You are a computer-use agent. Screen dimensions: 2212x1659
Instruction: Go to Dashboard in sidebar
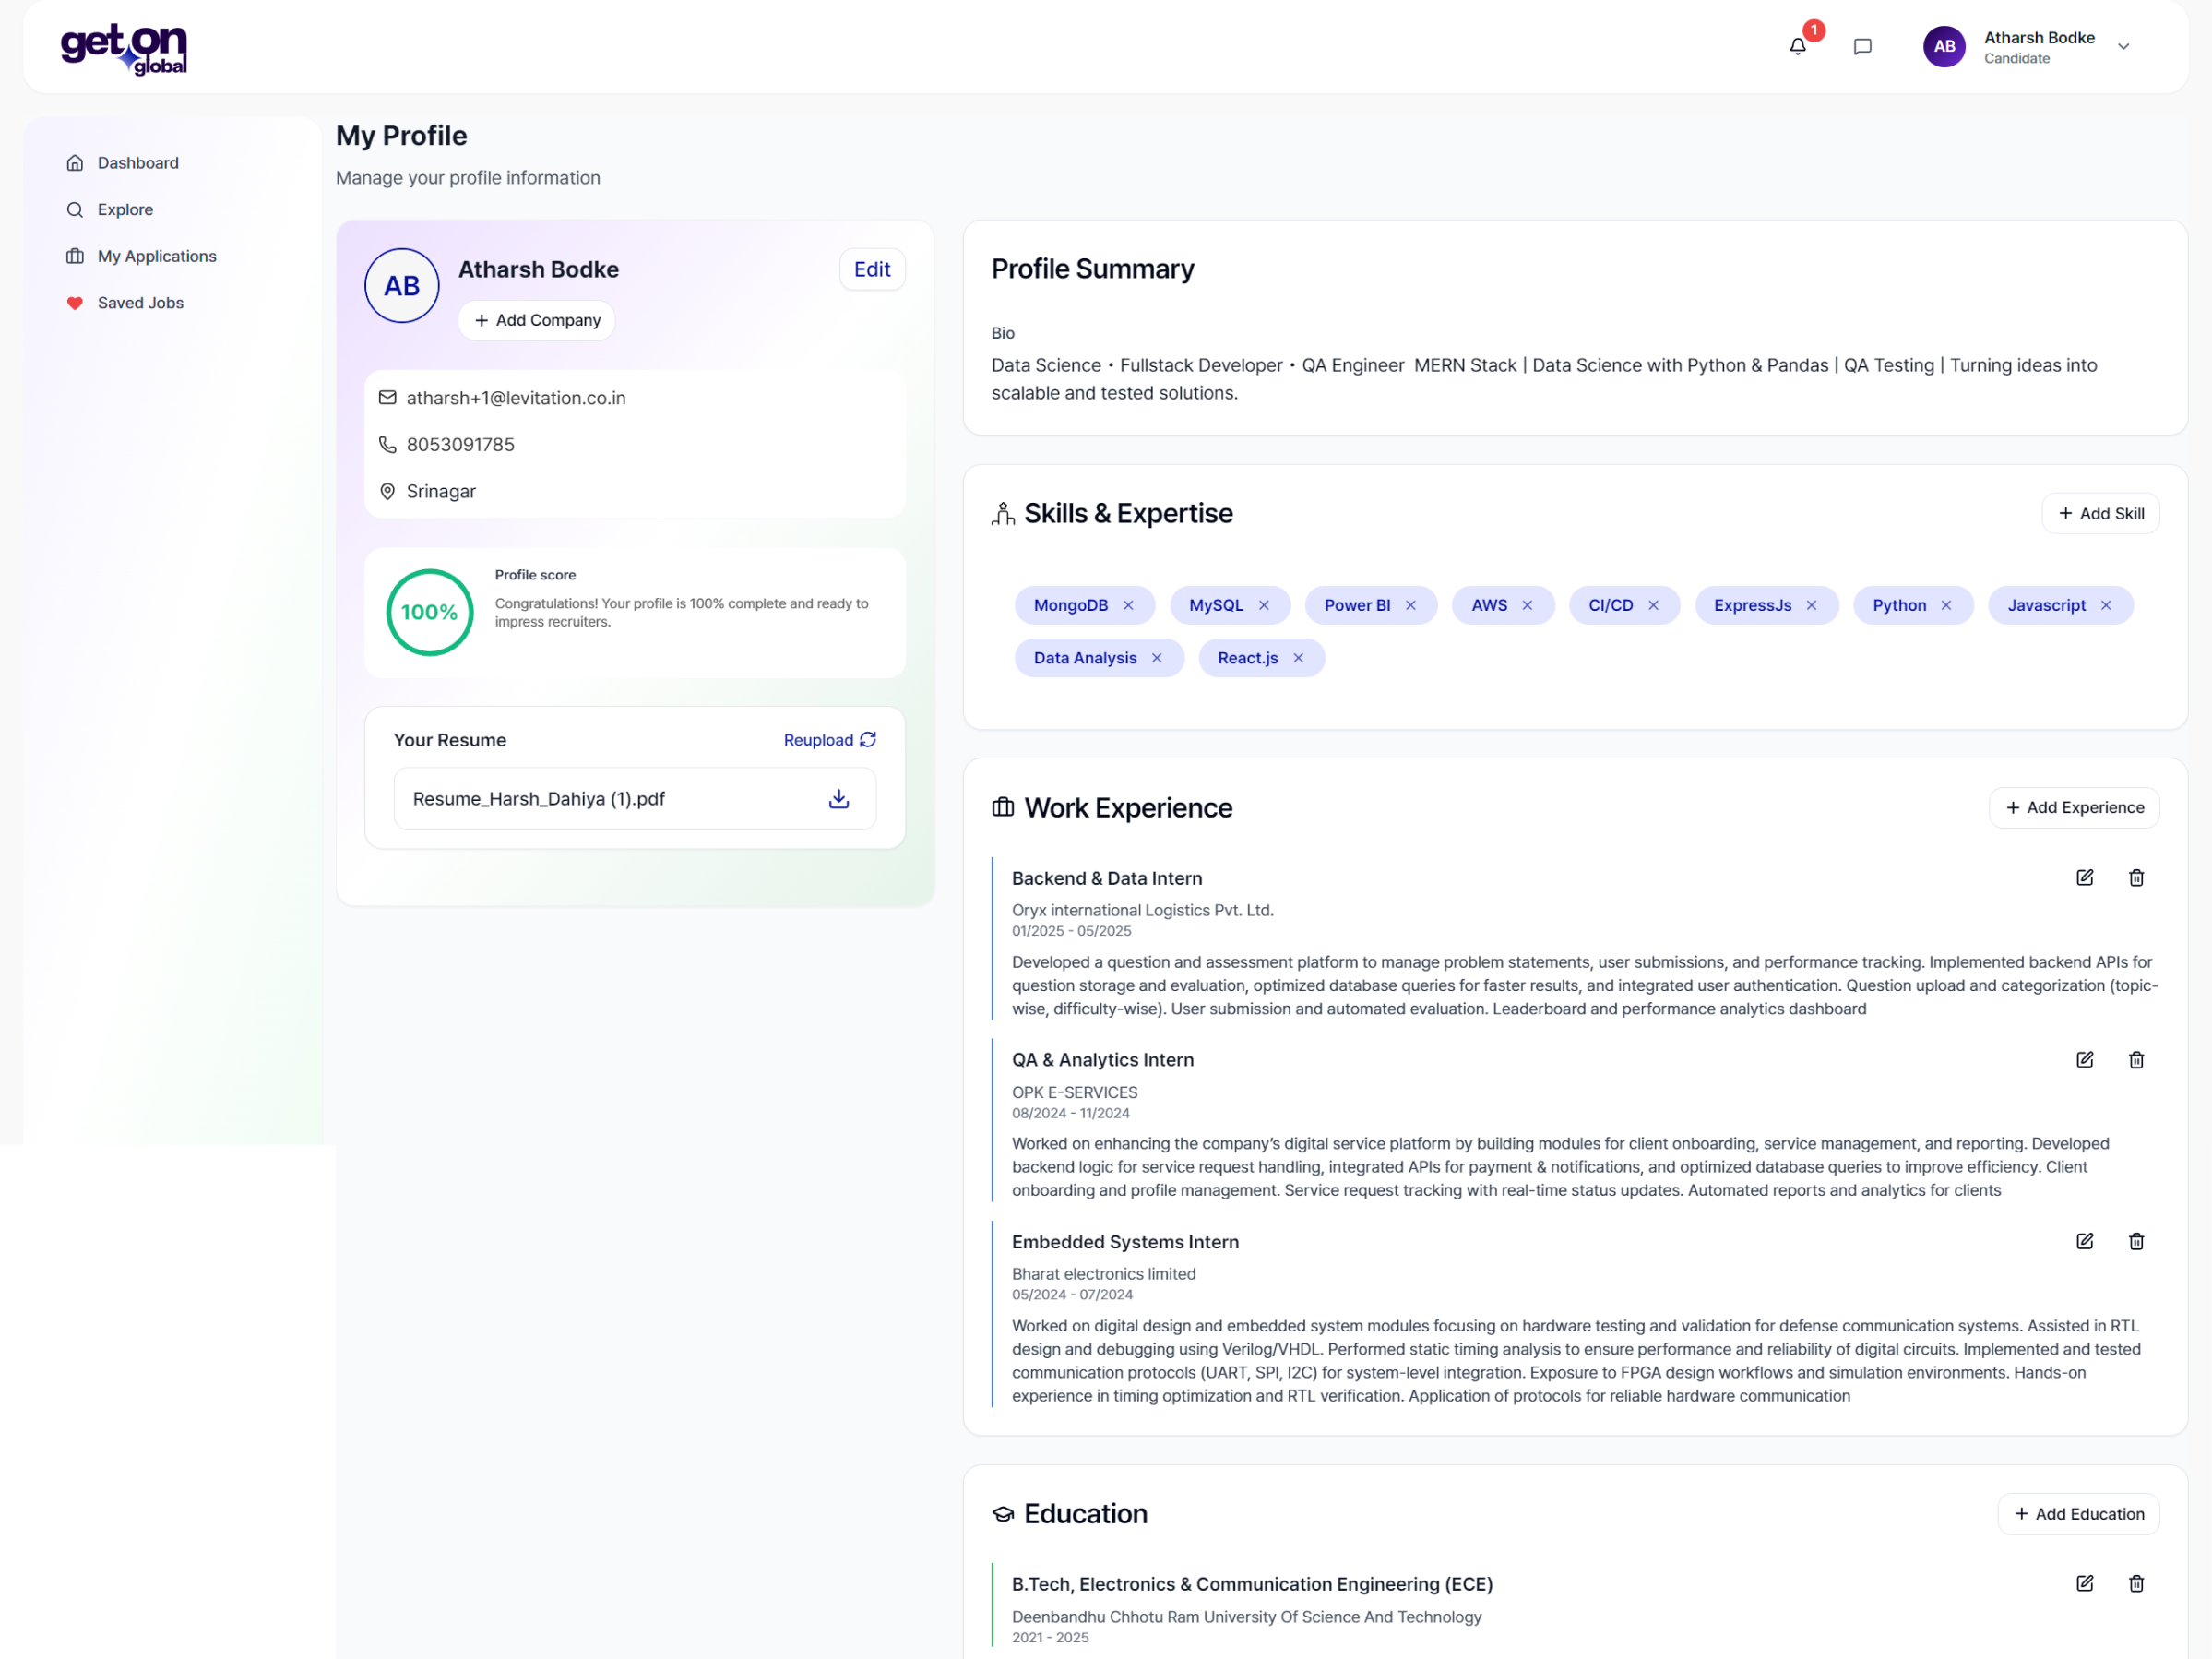(138, 162)
